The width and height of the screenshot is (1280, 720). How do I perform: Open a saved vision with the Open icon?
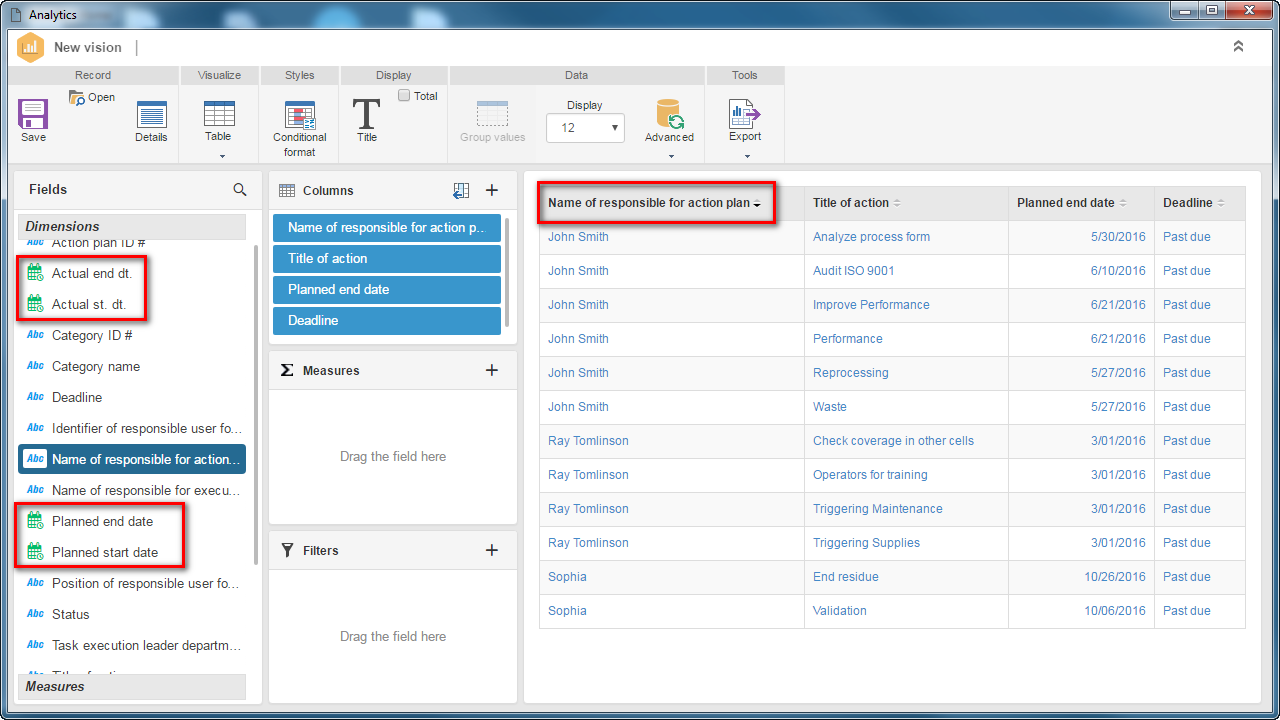pos(77,98)
